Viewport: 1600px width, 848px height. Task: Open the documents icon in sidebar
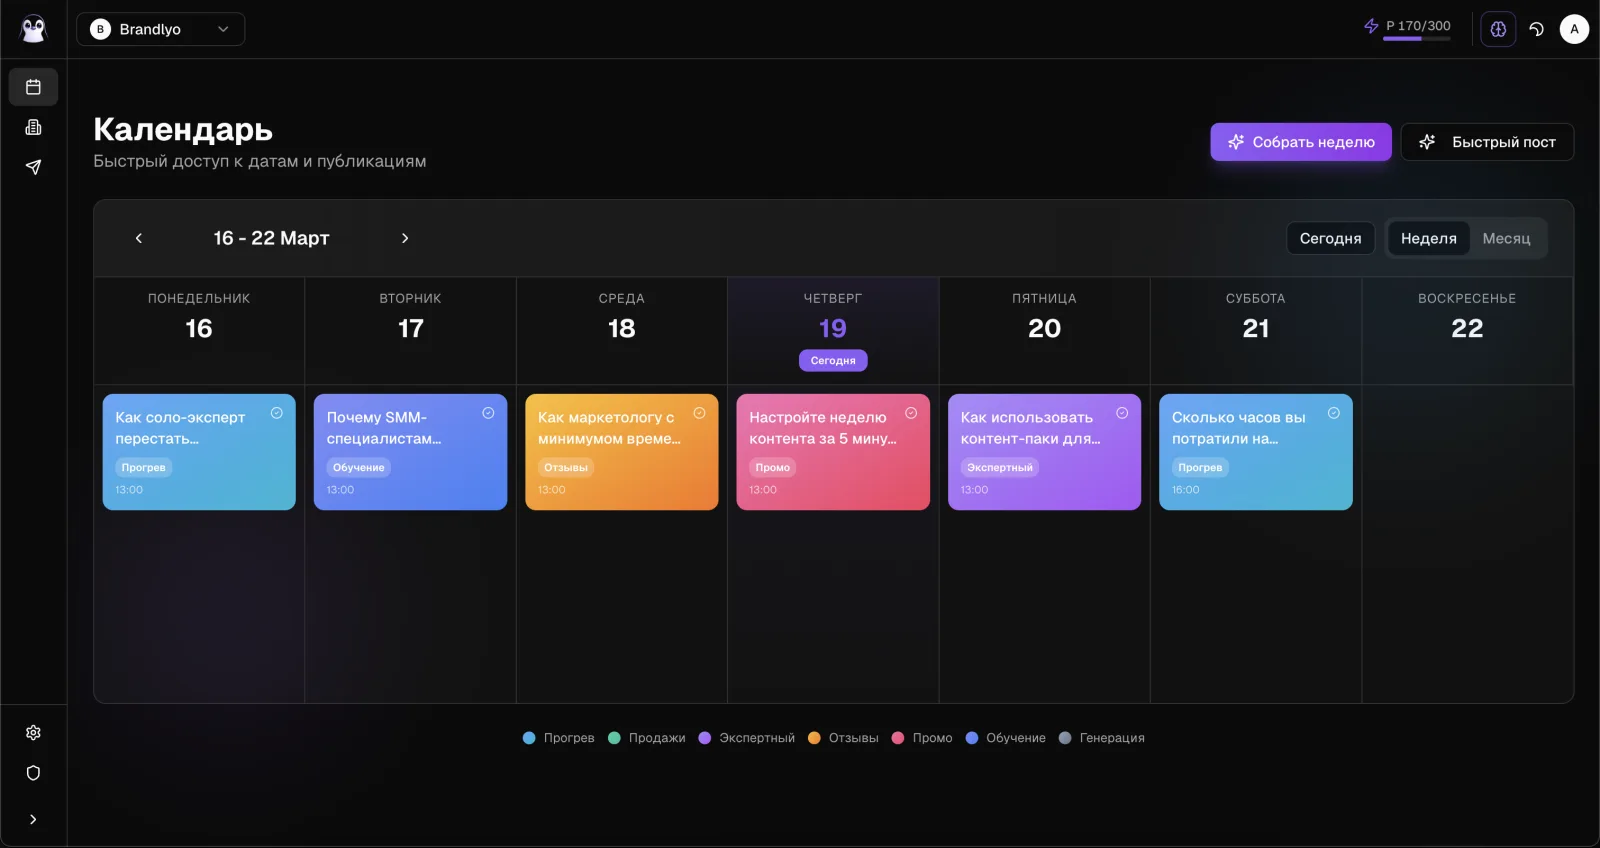point(33,127)
